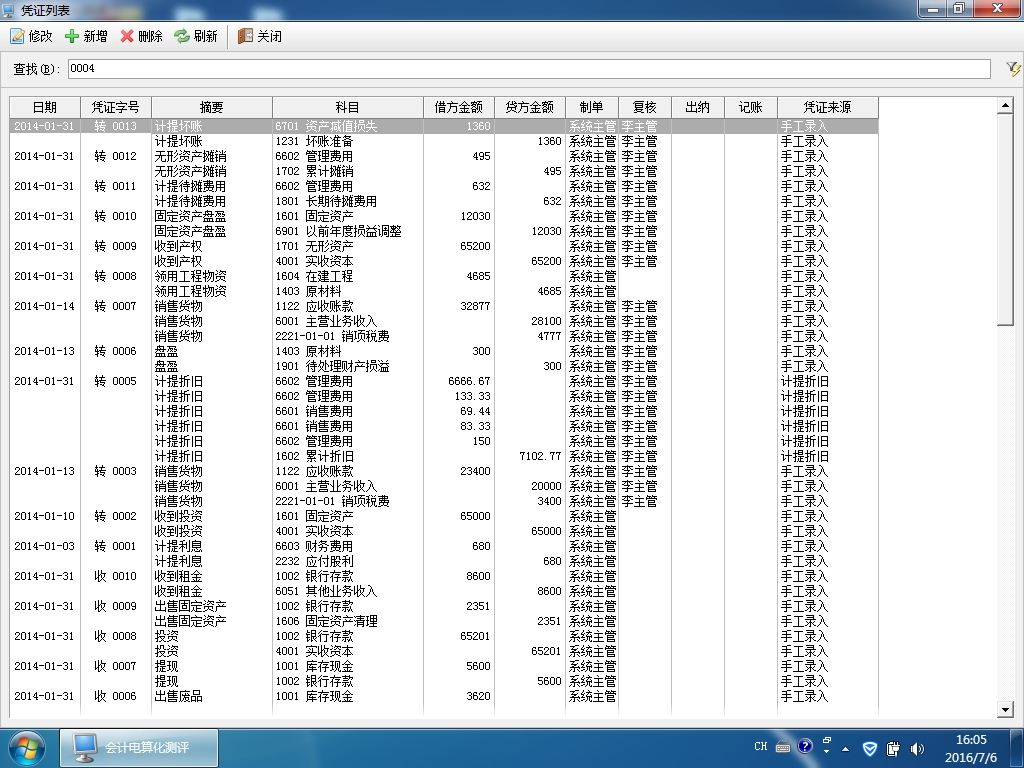This screenshot has width=1024, height=768.
Task: Click subject cell 1702 累计摊销
Action: click(x=314, y=171)
